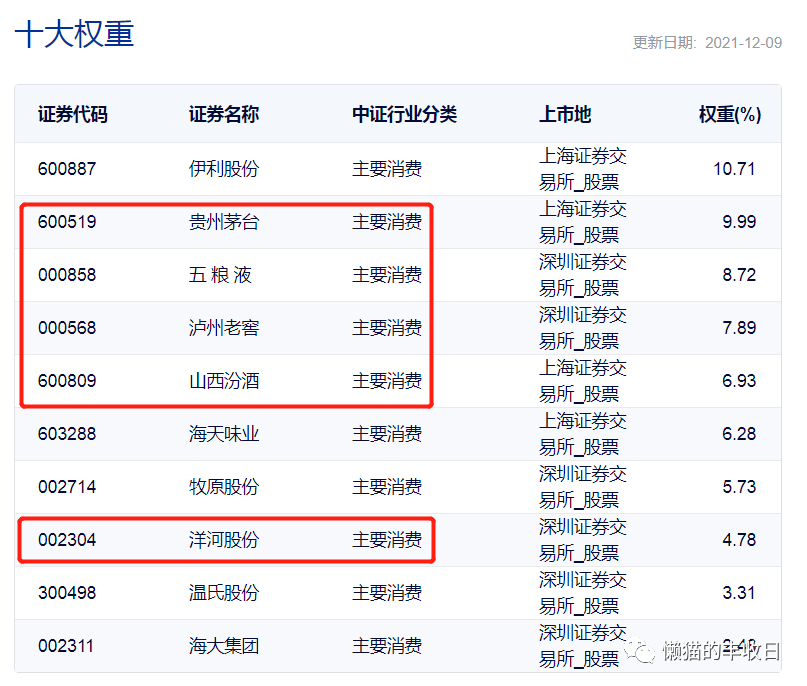Select the 洋河股份 security name
The height and width of the screenshot is (686, 807).
224,540
